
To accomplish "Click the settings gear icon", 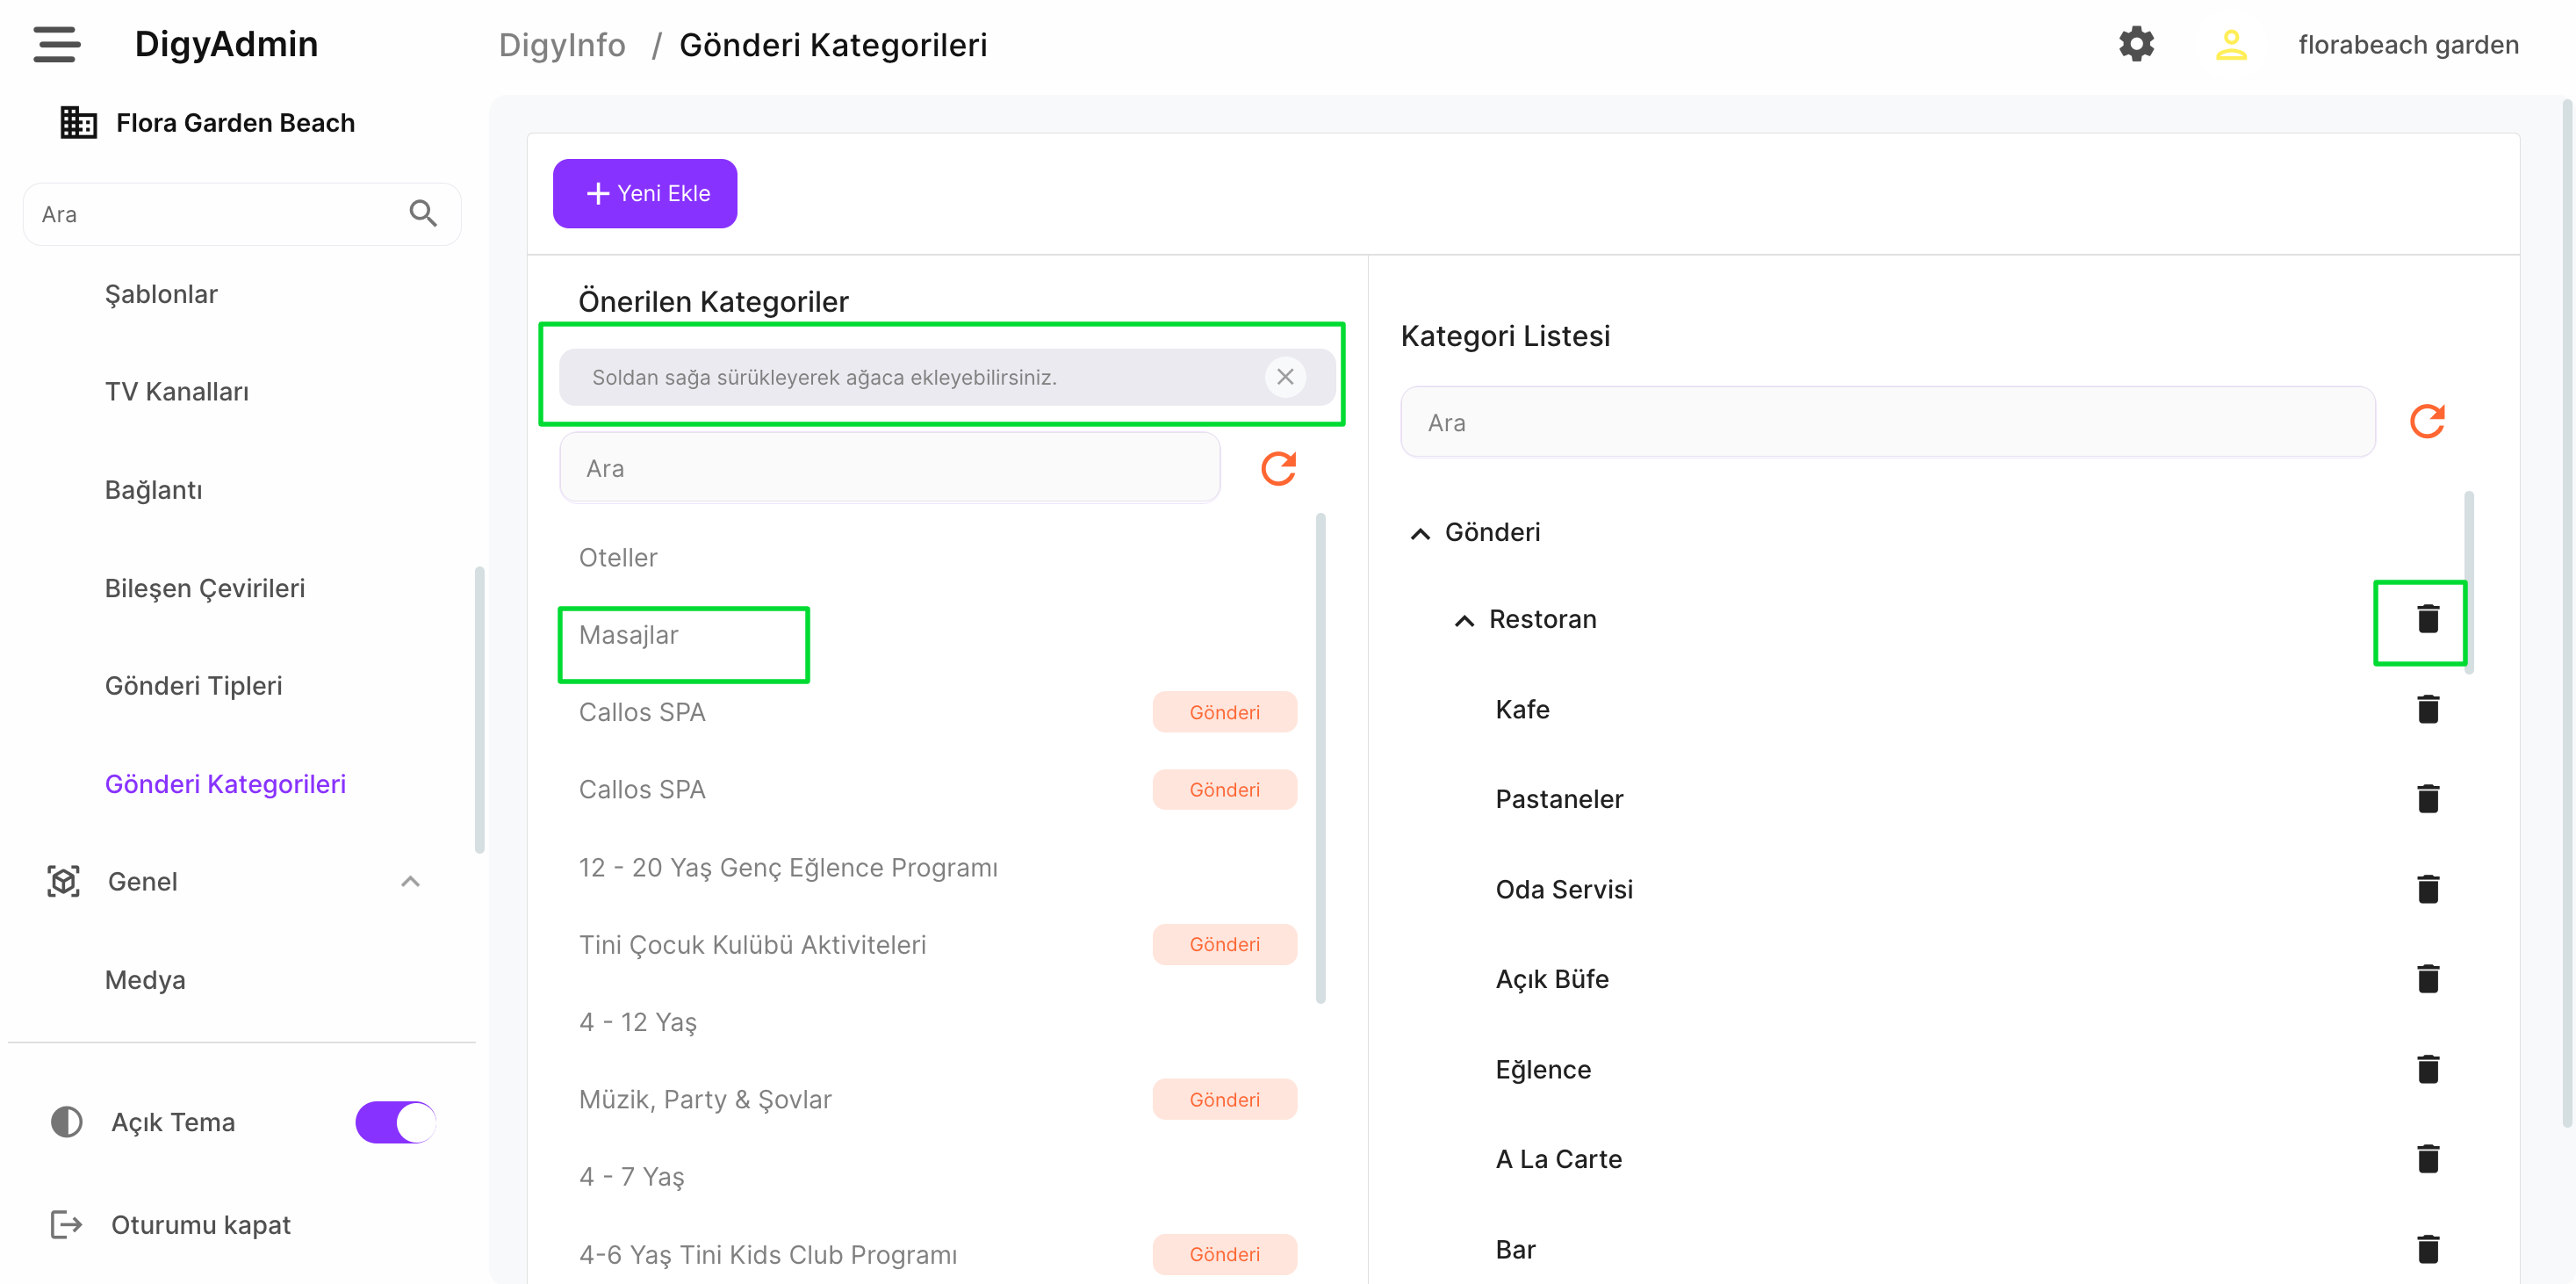I will 2136,44.
